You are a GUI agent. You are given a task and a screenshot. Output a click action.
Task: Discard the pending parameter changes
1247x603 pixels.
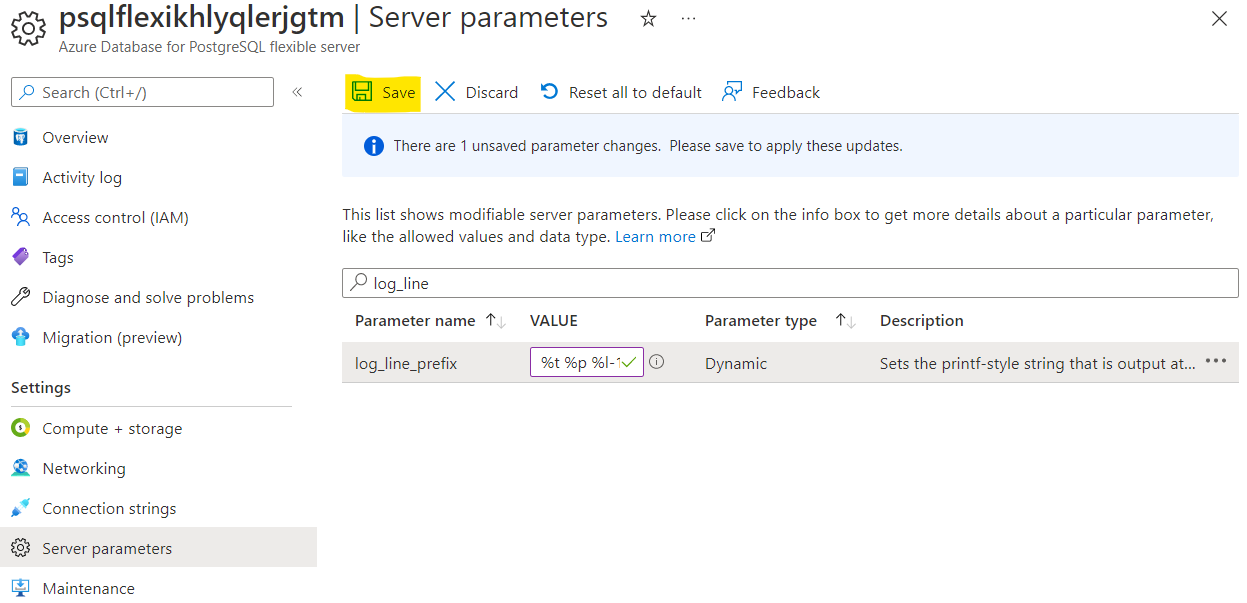point(477,91)
